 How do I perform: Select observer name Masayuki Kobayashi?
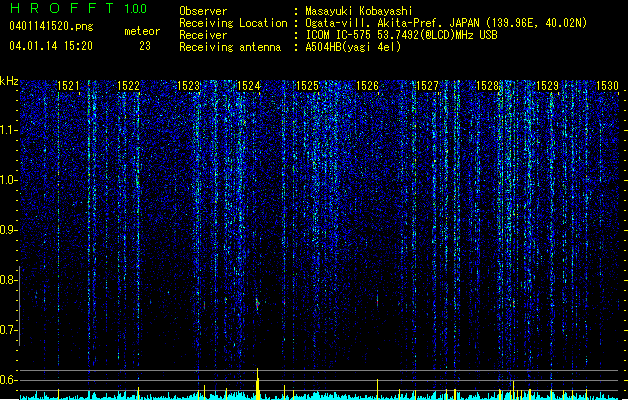point(359,11)
